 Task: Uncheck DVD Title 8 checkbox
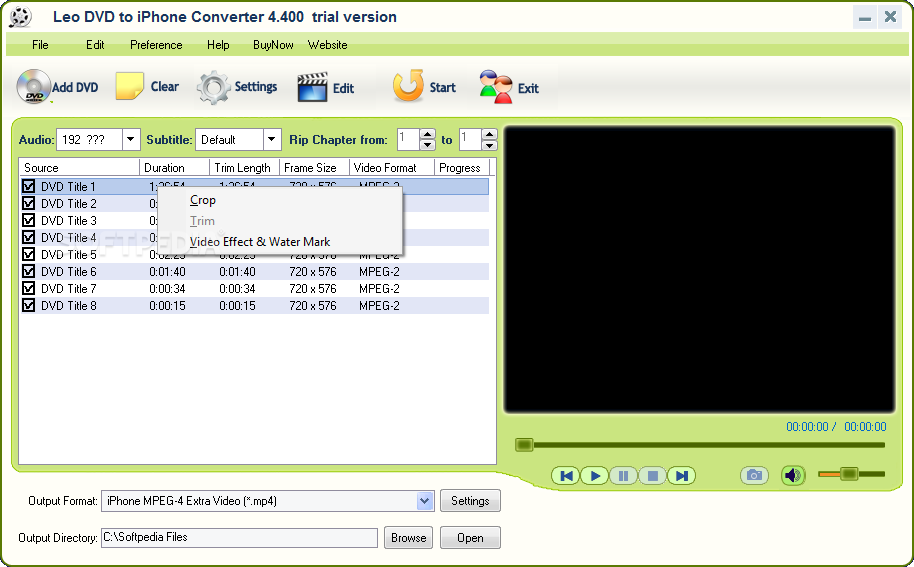click(x=29, y=305)
